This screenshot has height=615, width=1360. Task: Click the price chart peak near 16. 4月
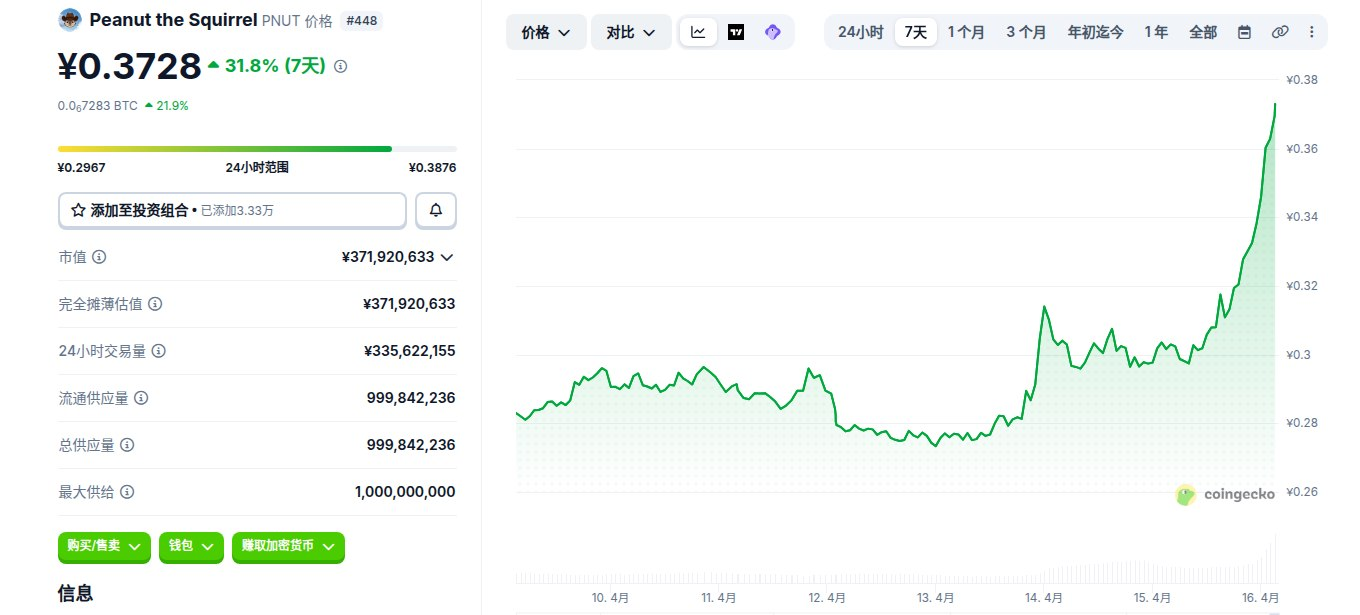(x=1274, y=104)
